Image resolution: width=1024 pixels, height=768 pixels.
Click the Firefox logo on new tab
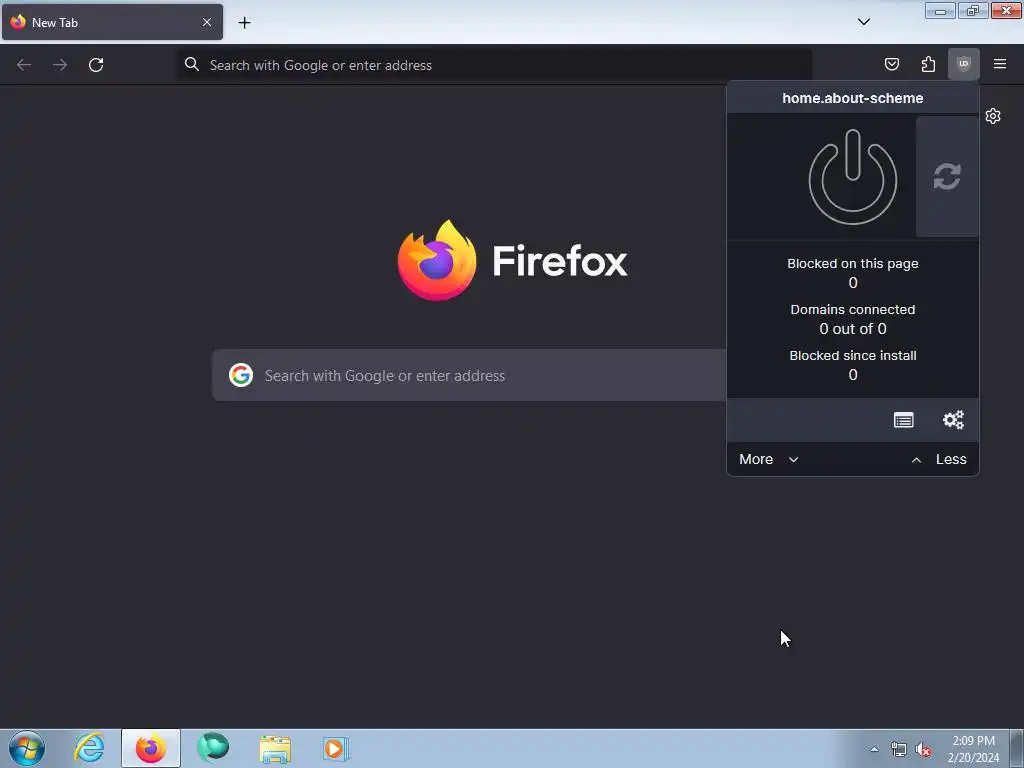(513, 260)
